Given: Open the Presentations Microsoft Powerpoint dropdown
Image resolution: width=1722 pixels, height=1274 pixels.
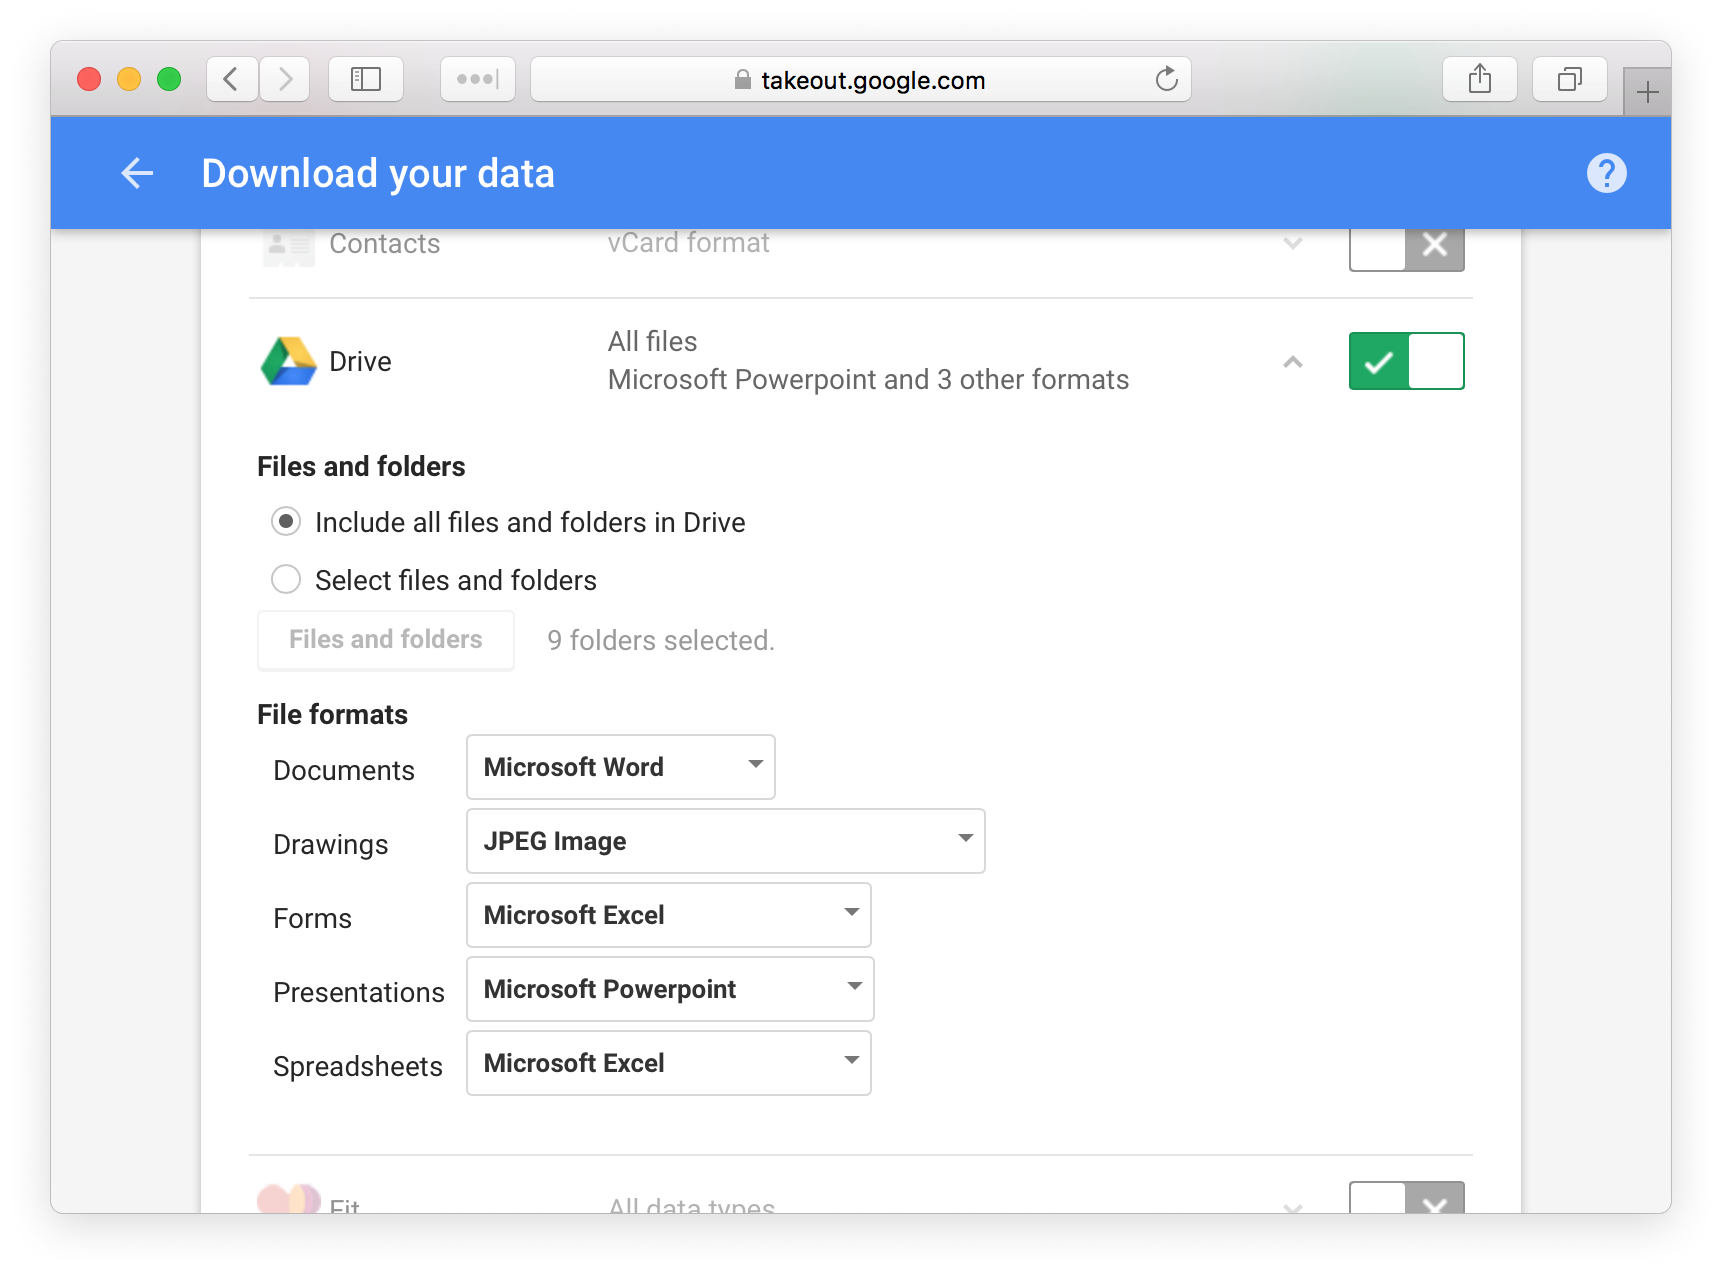Looking at the screenshot, I should pyautogui.click(x=668, y=988).
